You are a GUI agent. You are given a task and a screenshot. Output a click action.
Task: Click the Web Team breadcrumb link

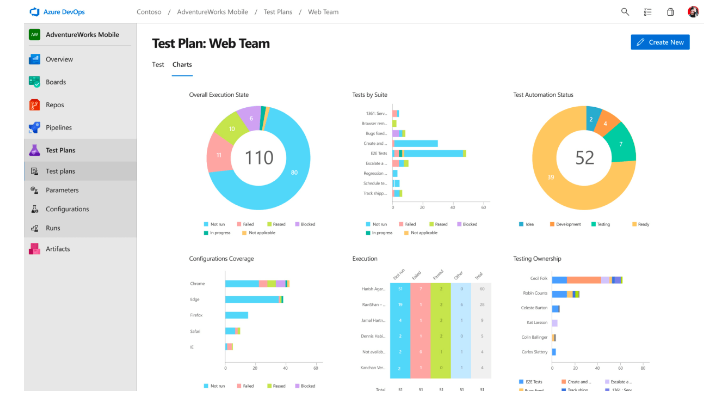tap(323, 12)
